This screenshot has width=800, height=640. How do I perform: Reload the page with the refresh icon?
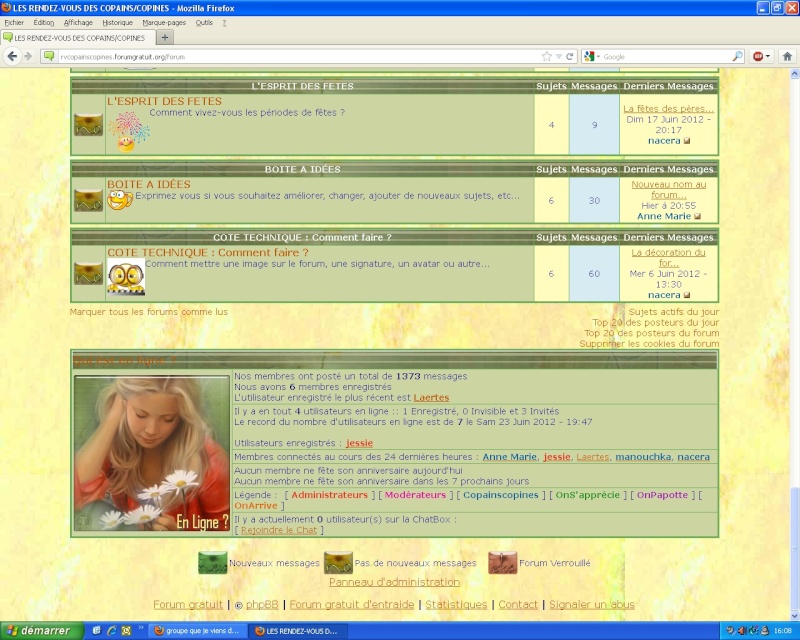[569, 56]
